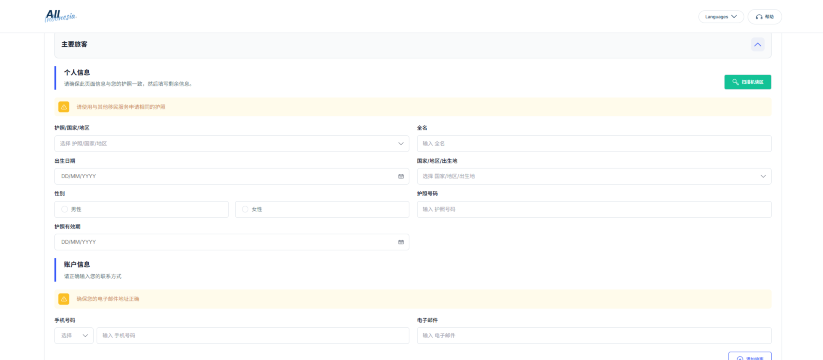Collapse the 主要旅客 section with chevron
This screenshot has height=360, width=823.
[757, 45]
